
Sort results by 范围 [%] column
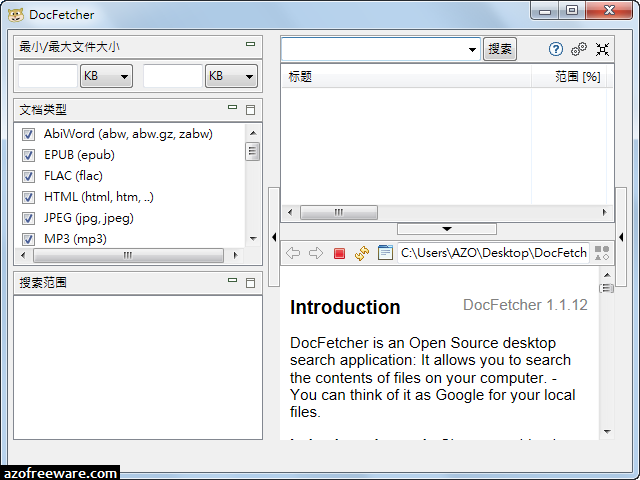pos(569,76)
